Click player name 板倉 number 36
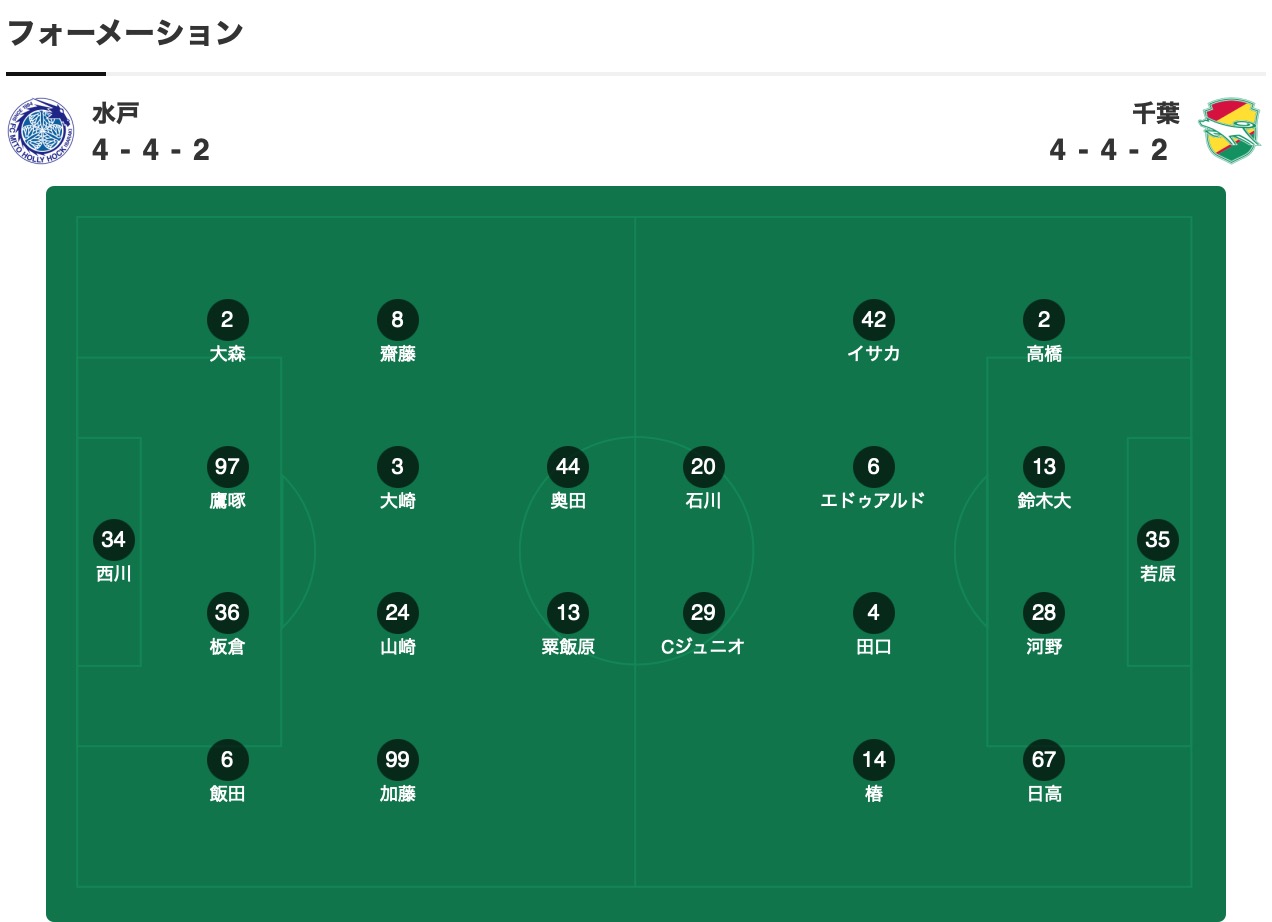1272x922 pixels. pos(227,647)
